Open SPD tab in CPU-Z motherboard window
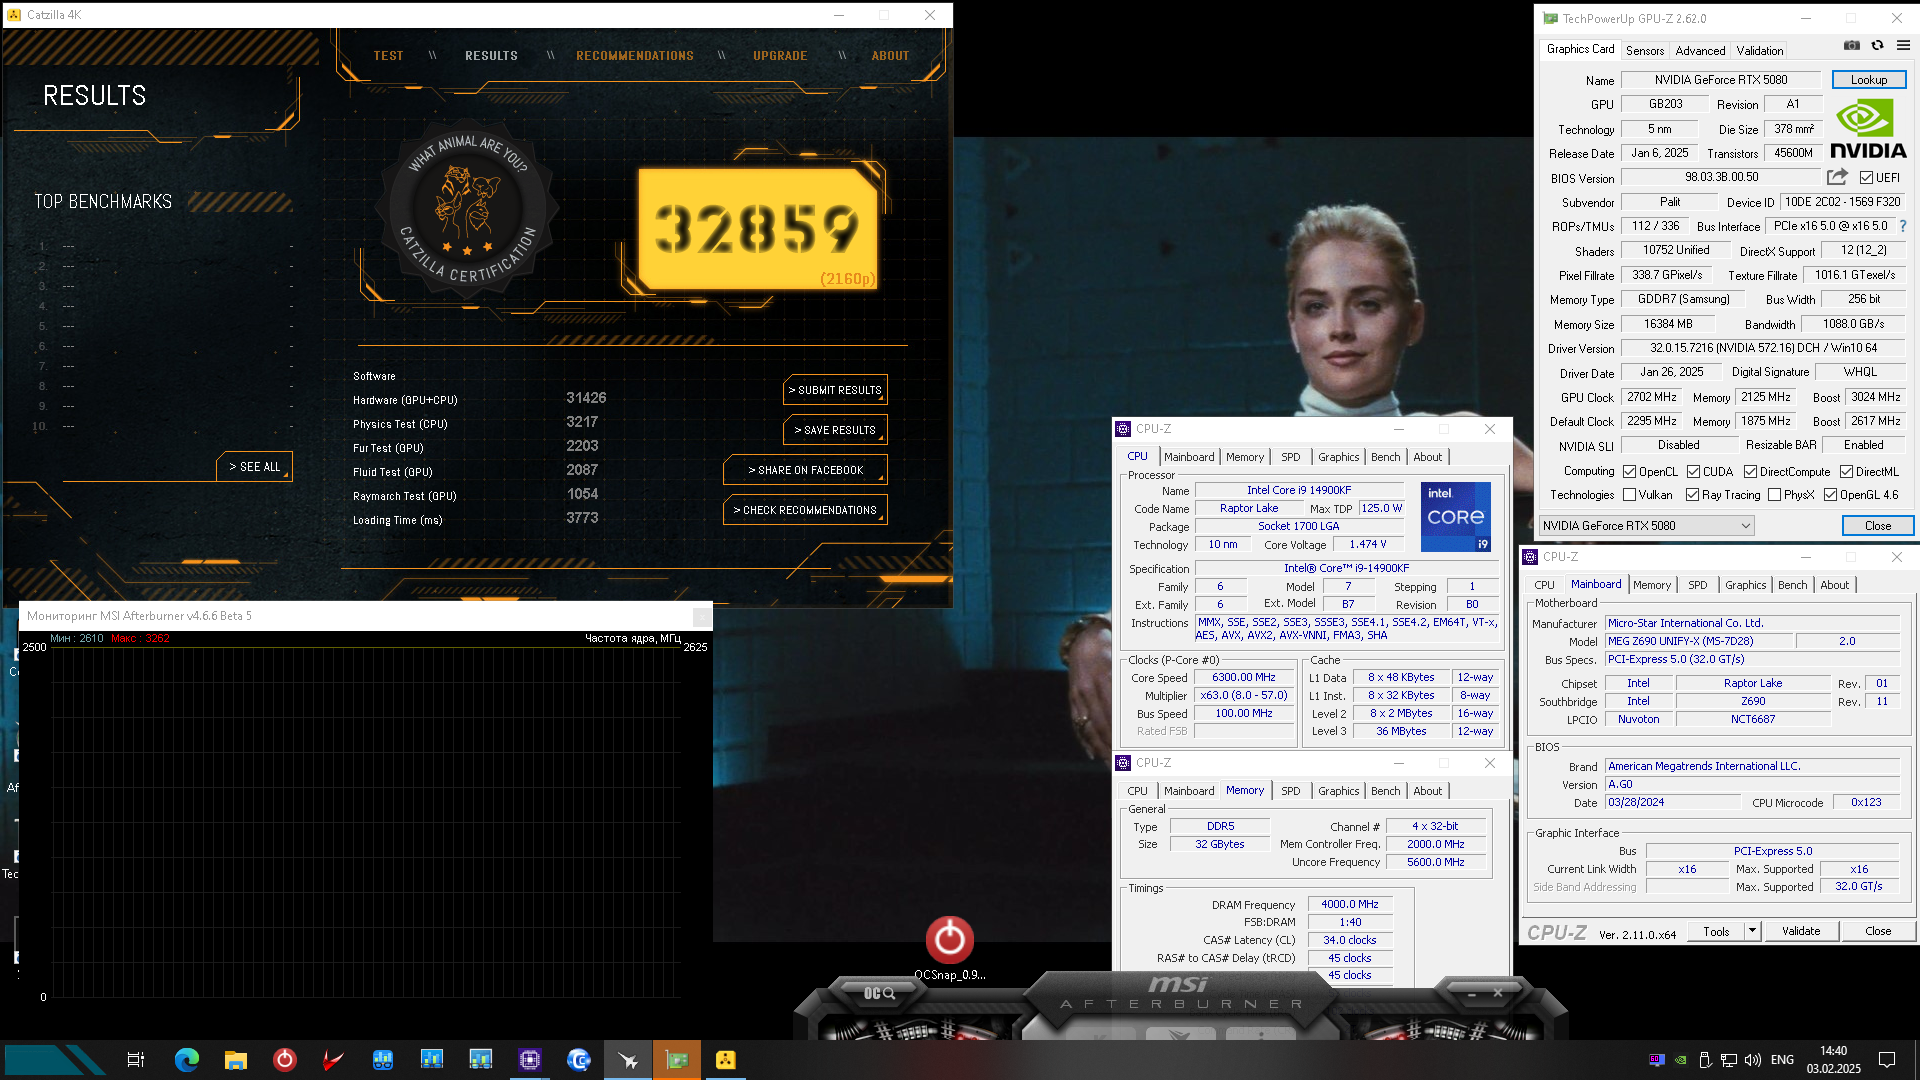Screen dimensions: 1920x1080 [x=1697, y=585]
